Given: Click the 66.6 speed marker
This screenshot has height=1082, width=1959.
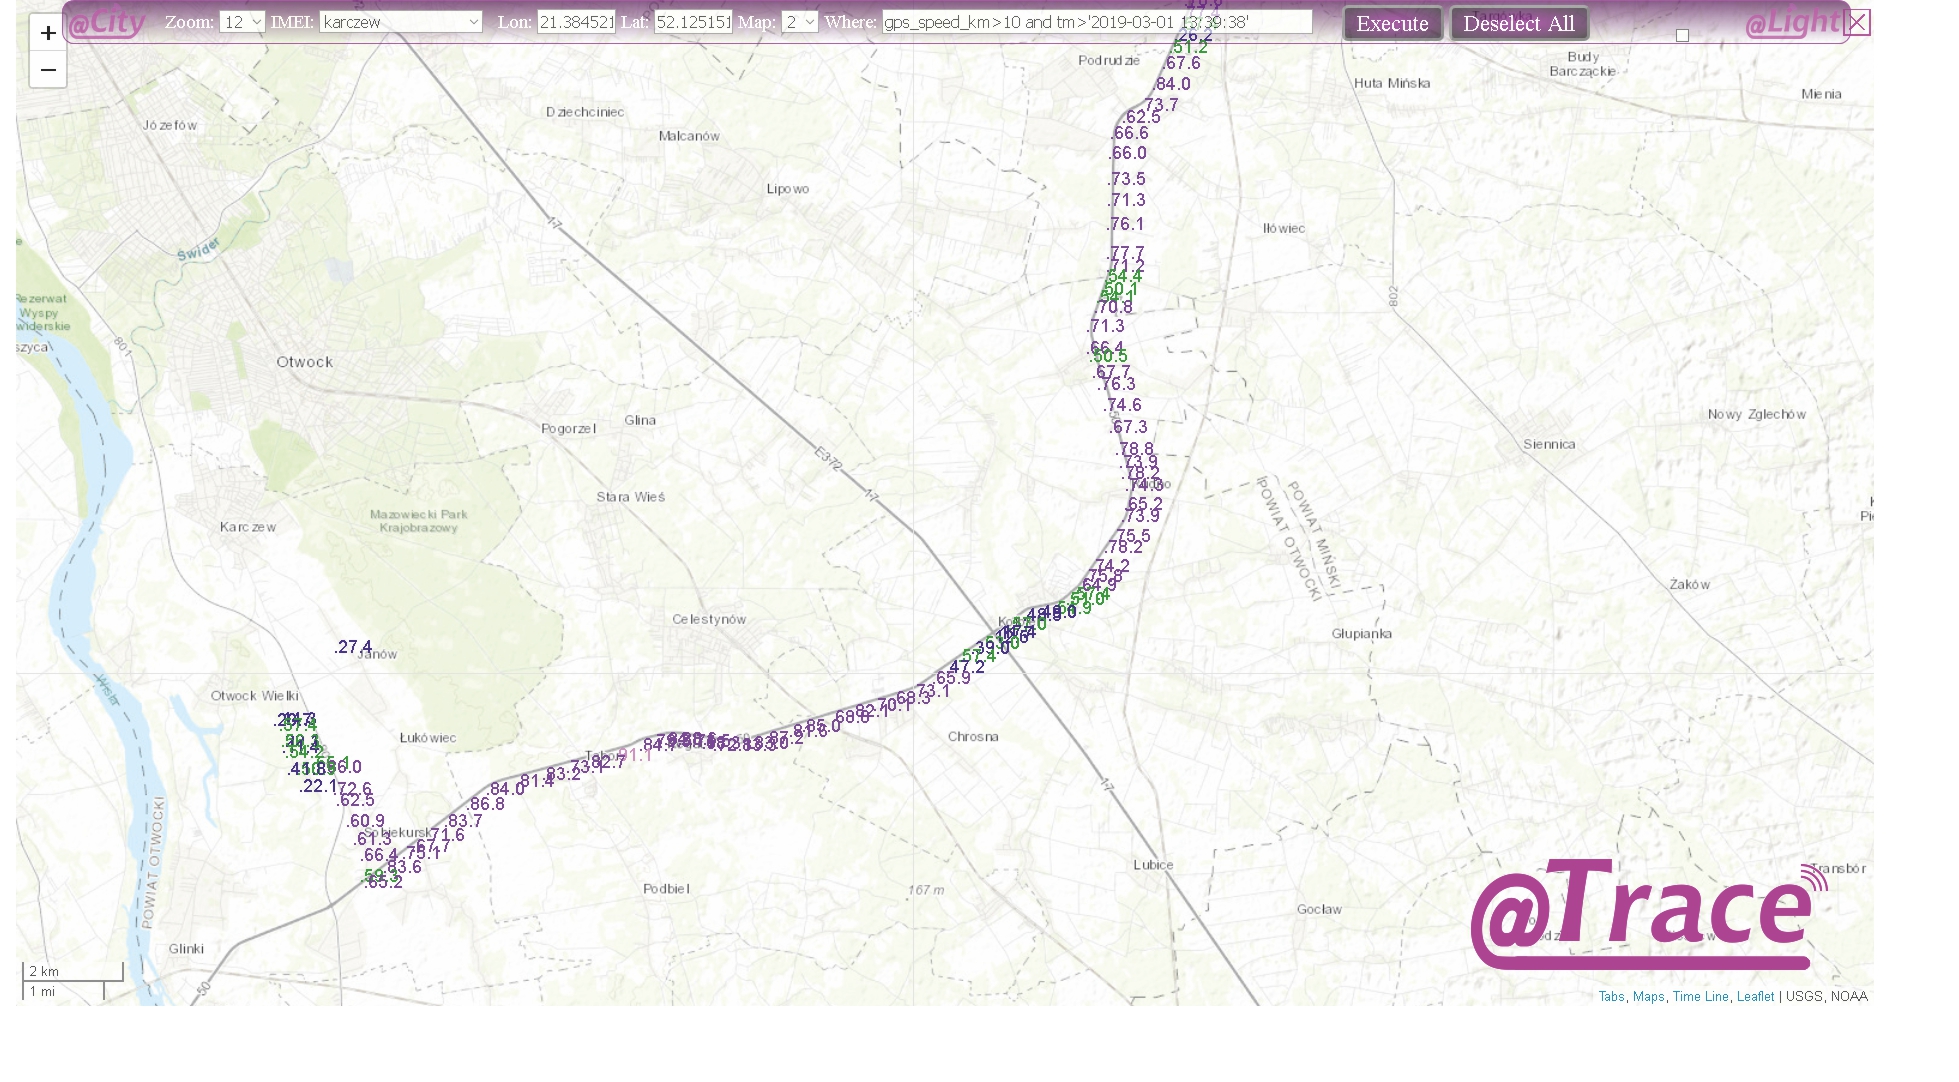Looking at the screenshot, I should coord(1130,133).
